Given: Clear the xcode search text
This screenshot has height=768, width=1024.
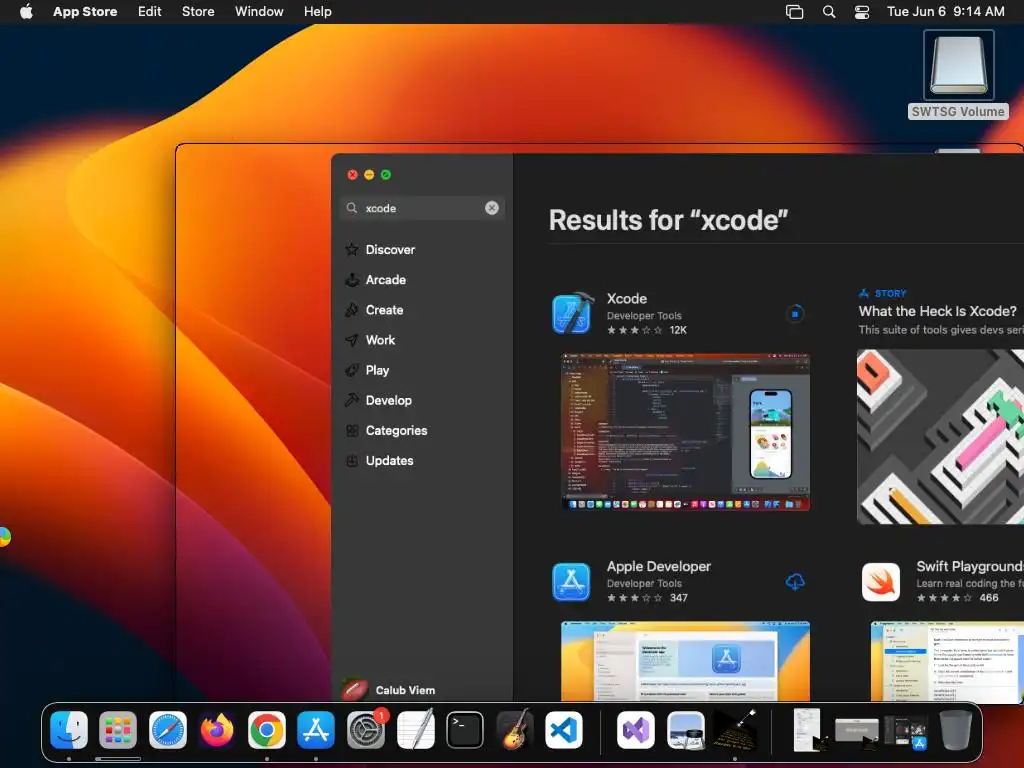Looking at the screenshot, I should point(492,208).
